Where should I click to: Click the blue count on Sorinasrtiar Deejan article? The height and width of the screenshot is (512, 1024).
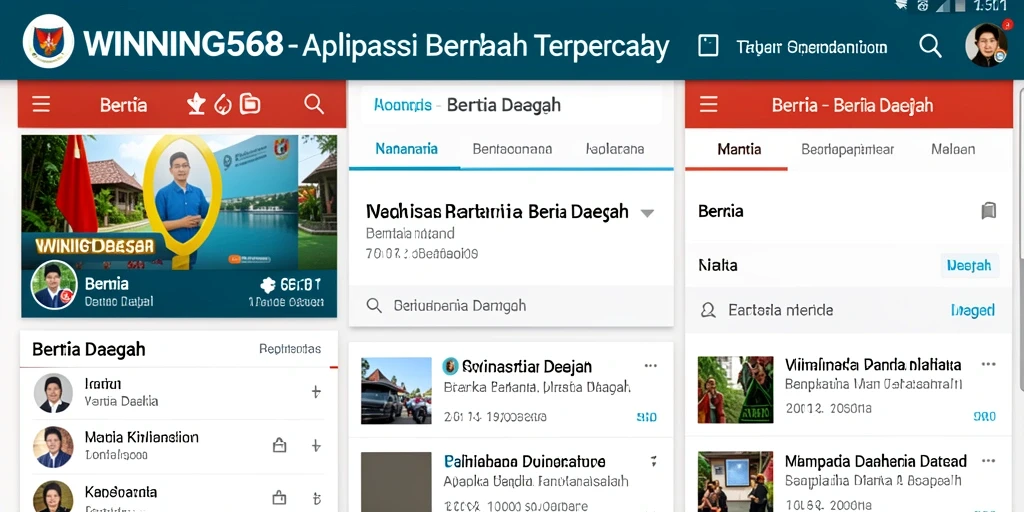click(x=647, y=417)
